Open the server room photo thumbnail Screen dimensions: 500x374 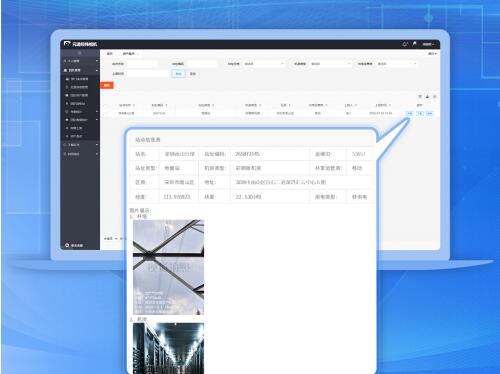pos(168,348)
